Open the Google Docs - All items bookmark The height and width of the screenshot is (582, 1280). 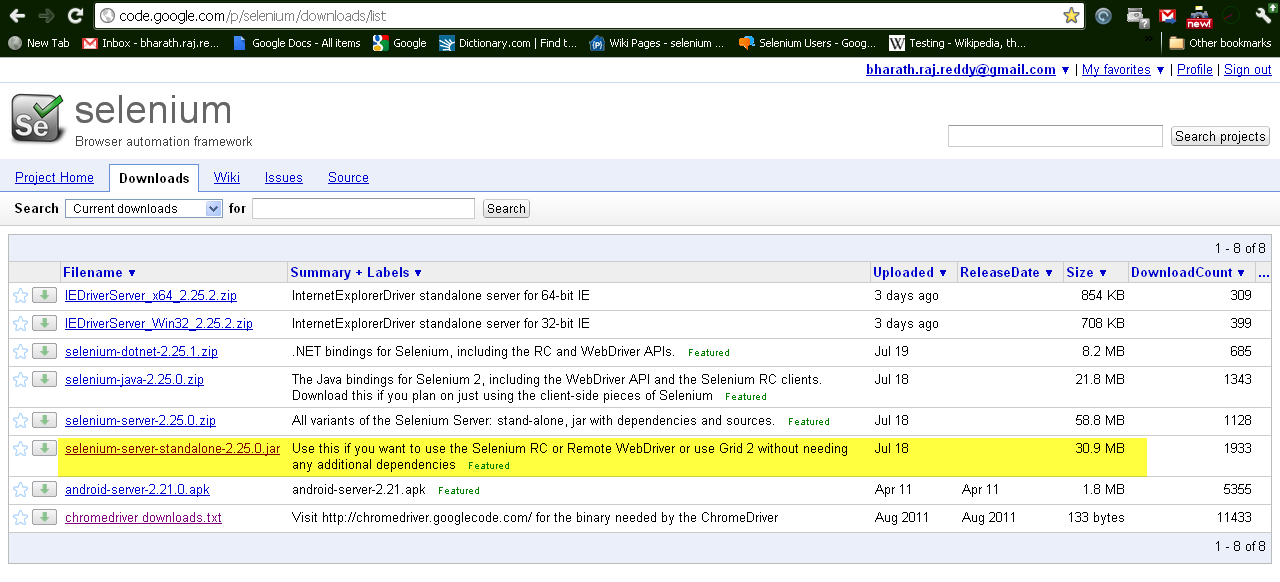[x=297, y=43]
